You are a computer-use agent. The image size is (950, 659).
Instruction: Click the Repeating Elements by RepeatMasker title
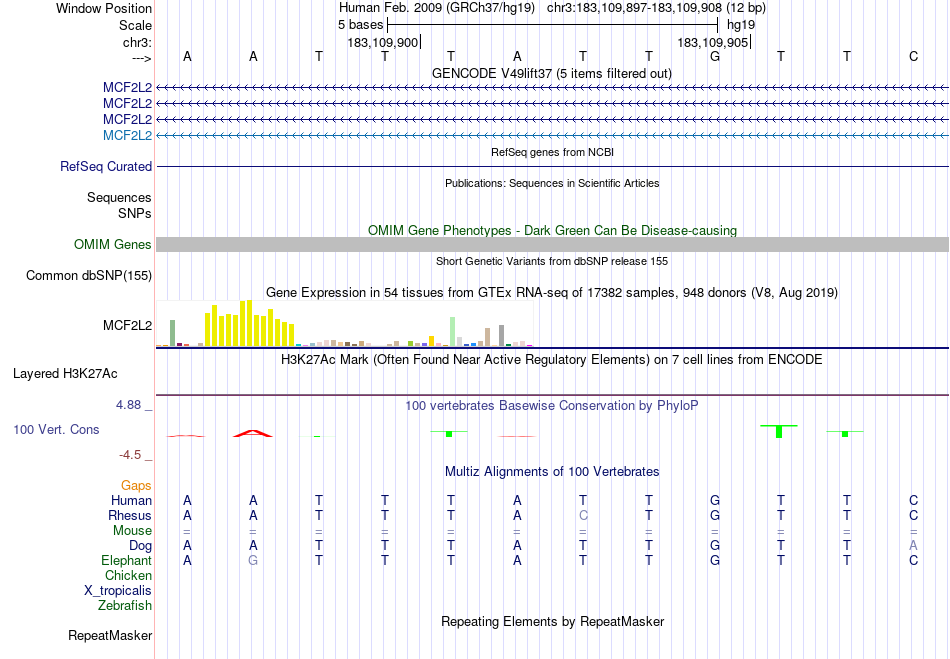tap(553, 621)
